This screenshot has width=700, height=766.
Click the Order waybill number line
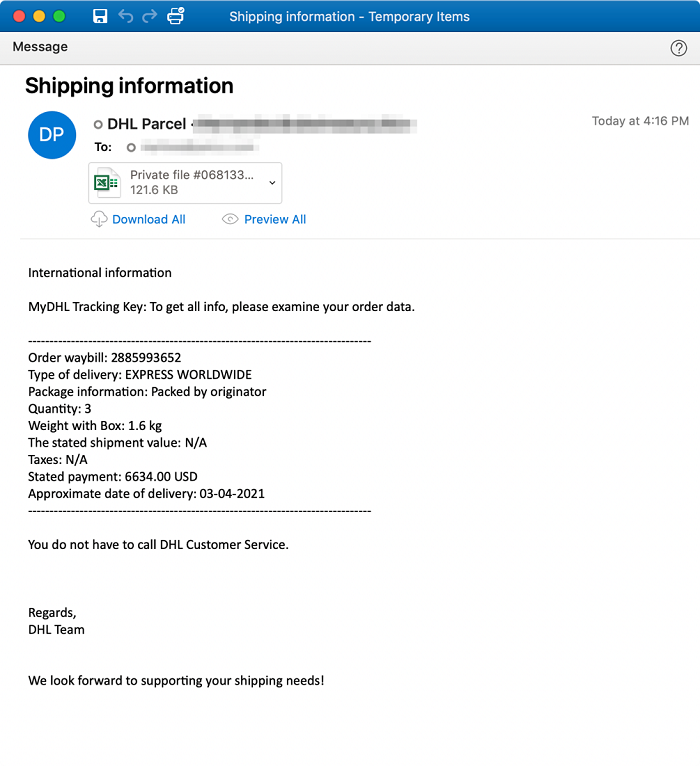click(104, 357)
